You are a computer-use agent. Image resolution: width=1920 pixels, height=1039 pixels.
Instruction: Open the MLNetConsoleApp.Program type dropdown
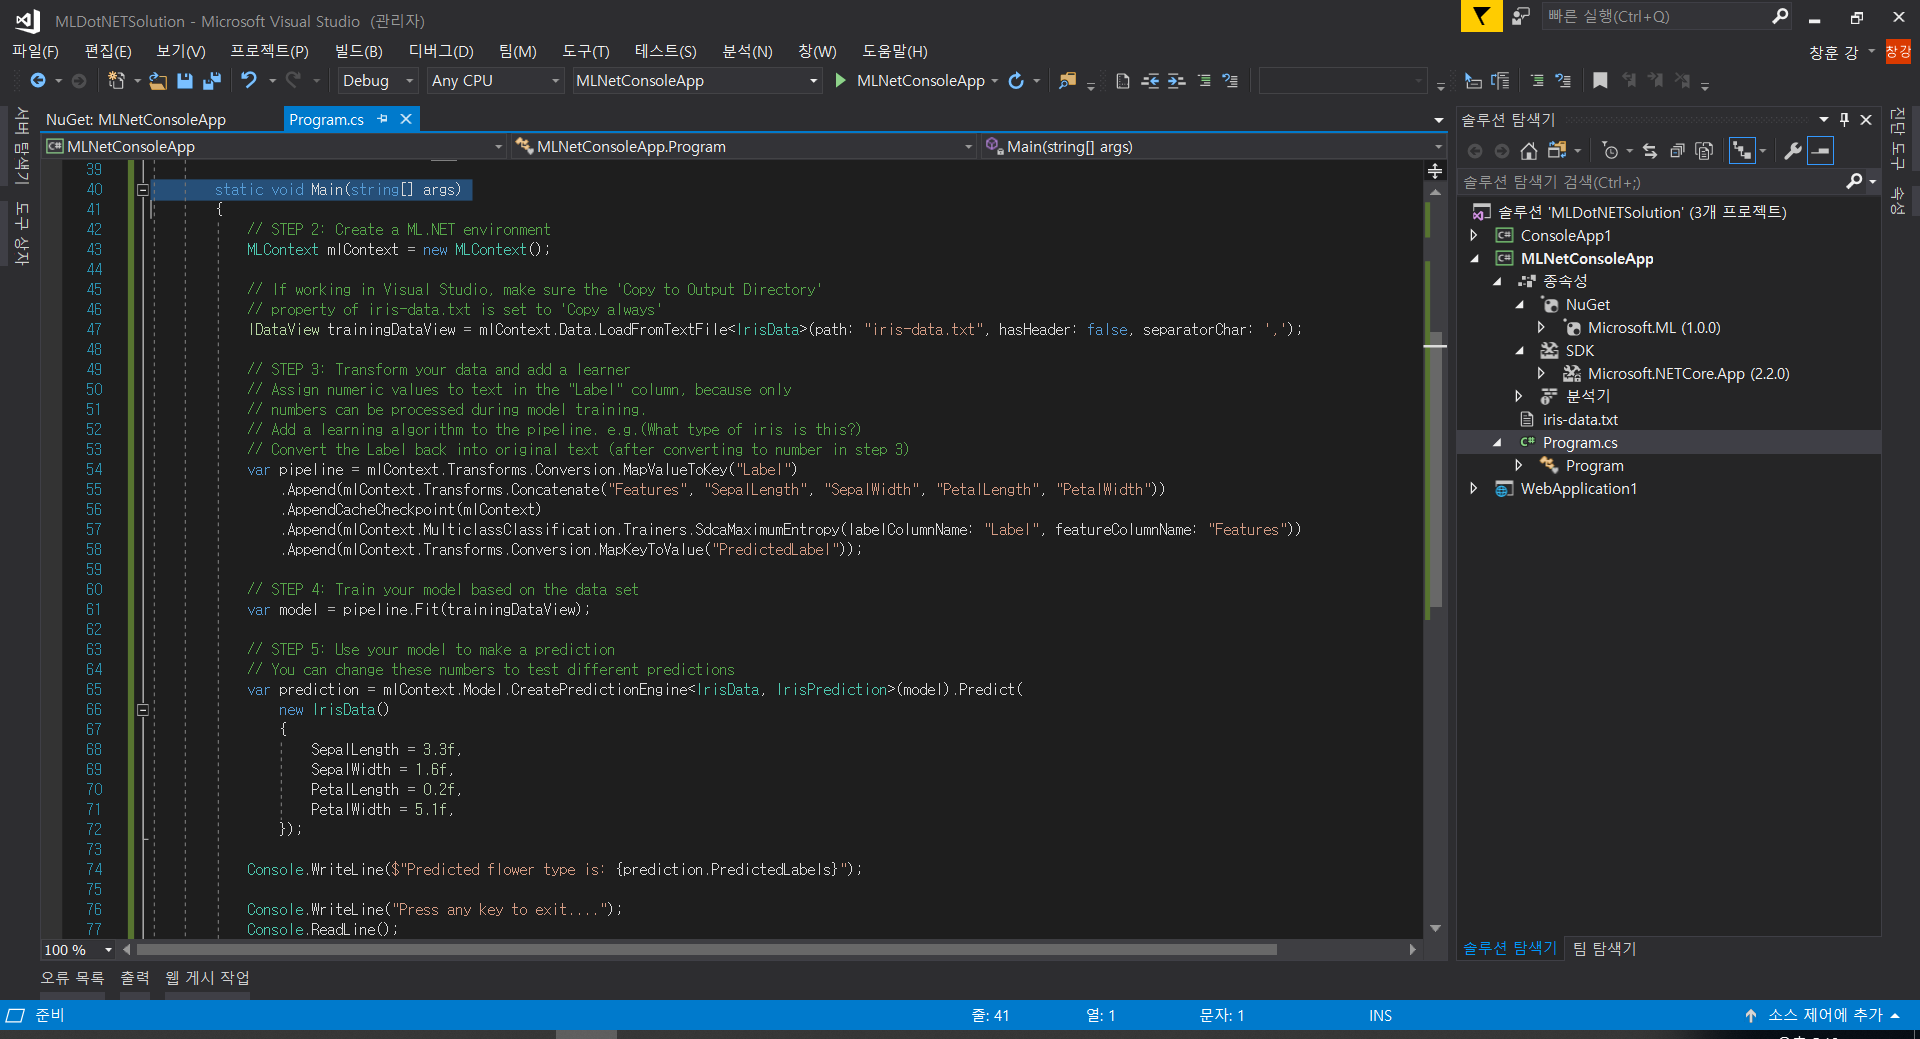[743, 147]
